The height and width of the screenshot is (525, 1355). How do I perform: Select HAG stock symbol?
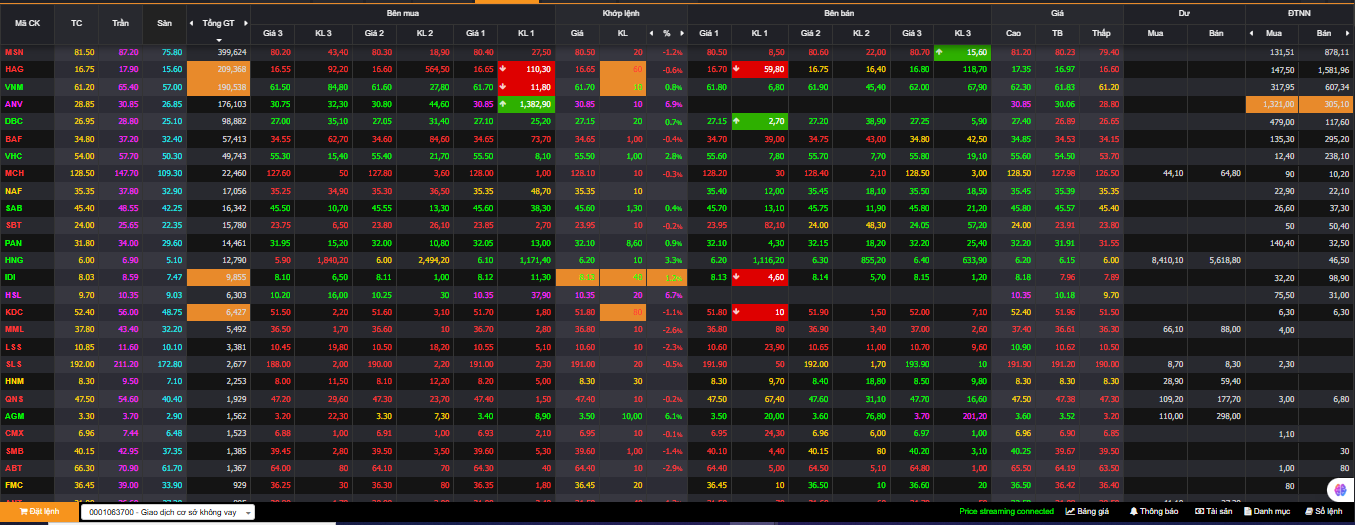14,69
